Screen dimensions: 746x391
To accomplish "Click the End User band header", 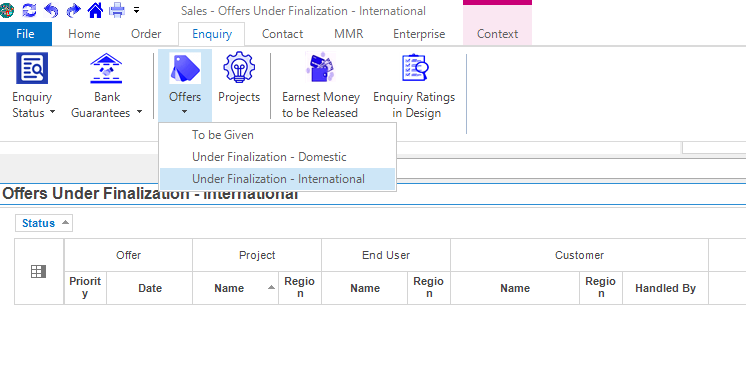I will (386, 255).
